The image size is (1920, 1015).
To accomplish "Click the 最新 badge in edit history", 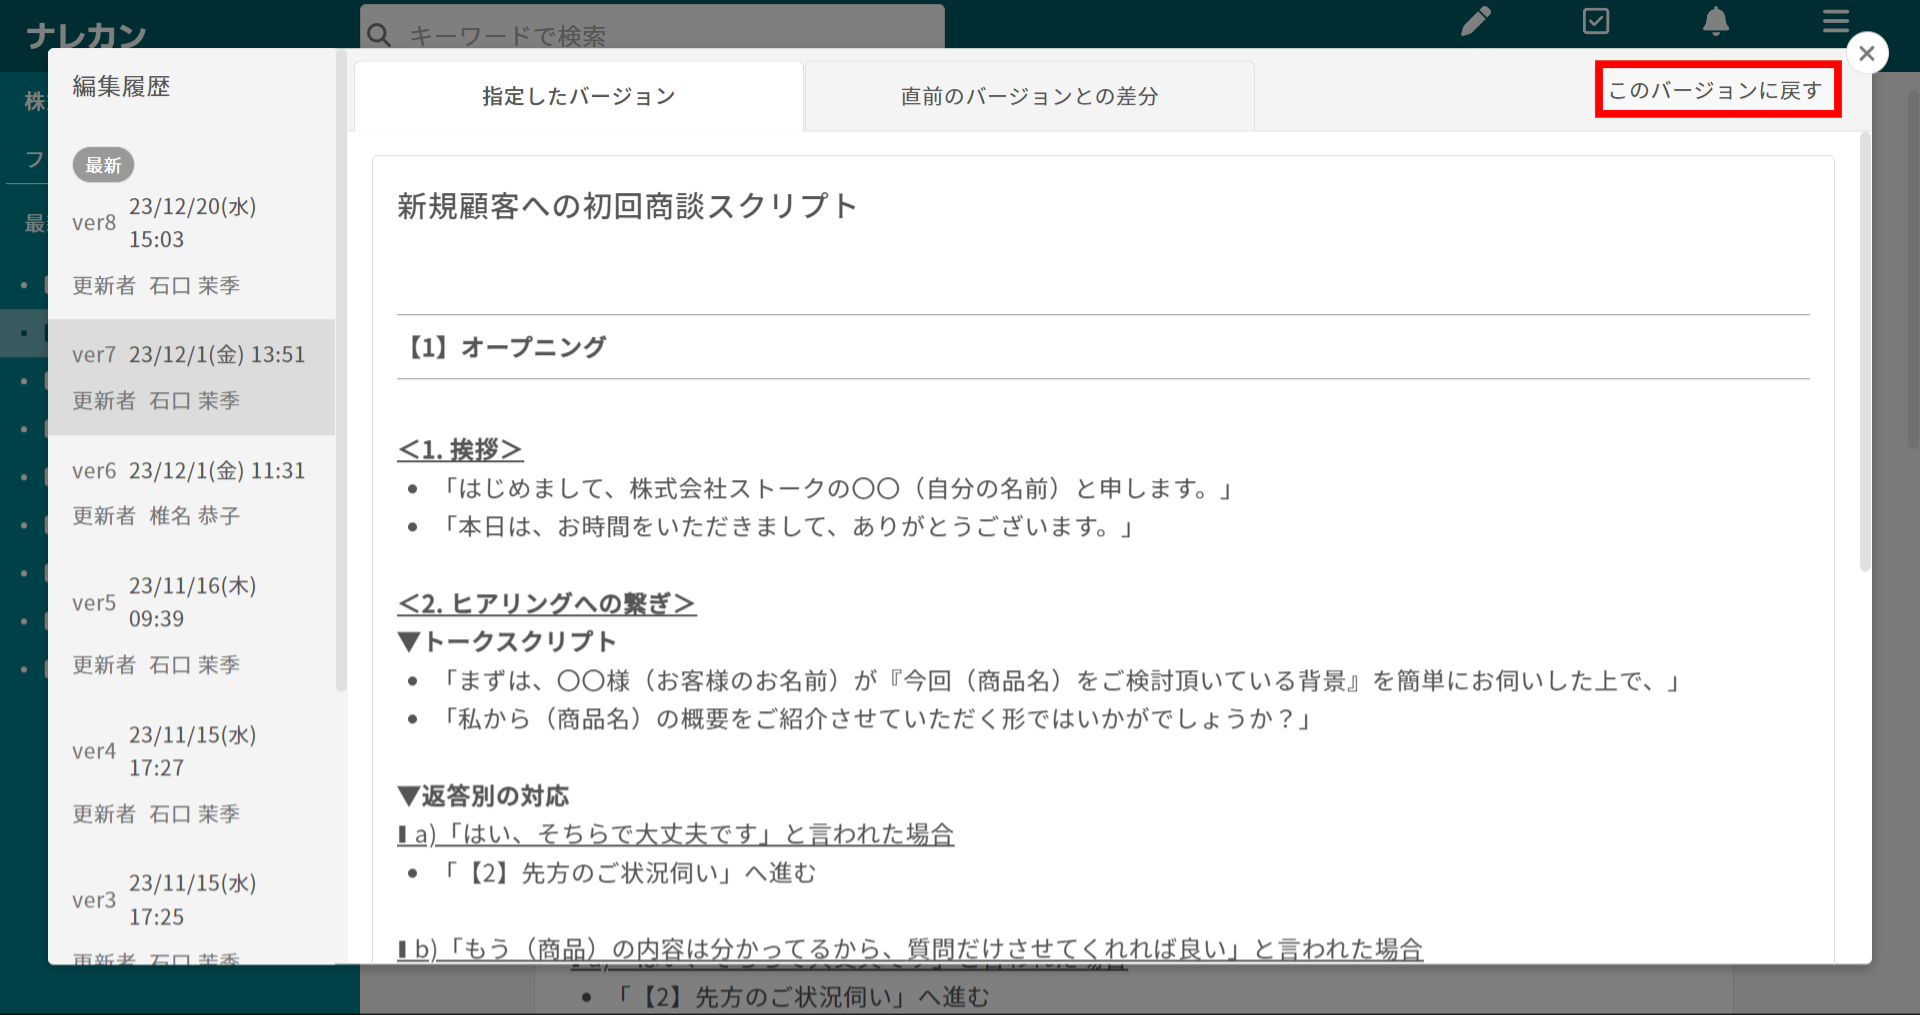I will coord(103,165).
